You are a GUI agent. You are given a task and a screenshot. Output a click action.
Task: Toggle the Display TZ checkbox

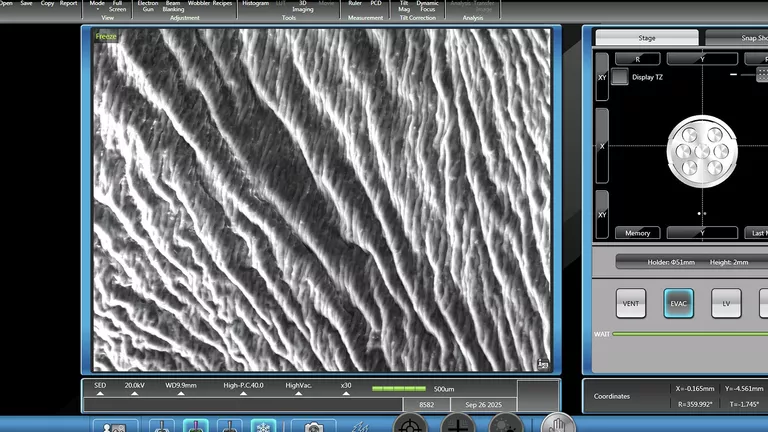coord(620,77)
